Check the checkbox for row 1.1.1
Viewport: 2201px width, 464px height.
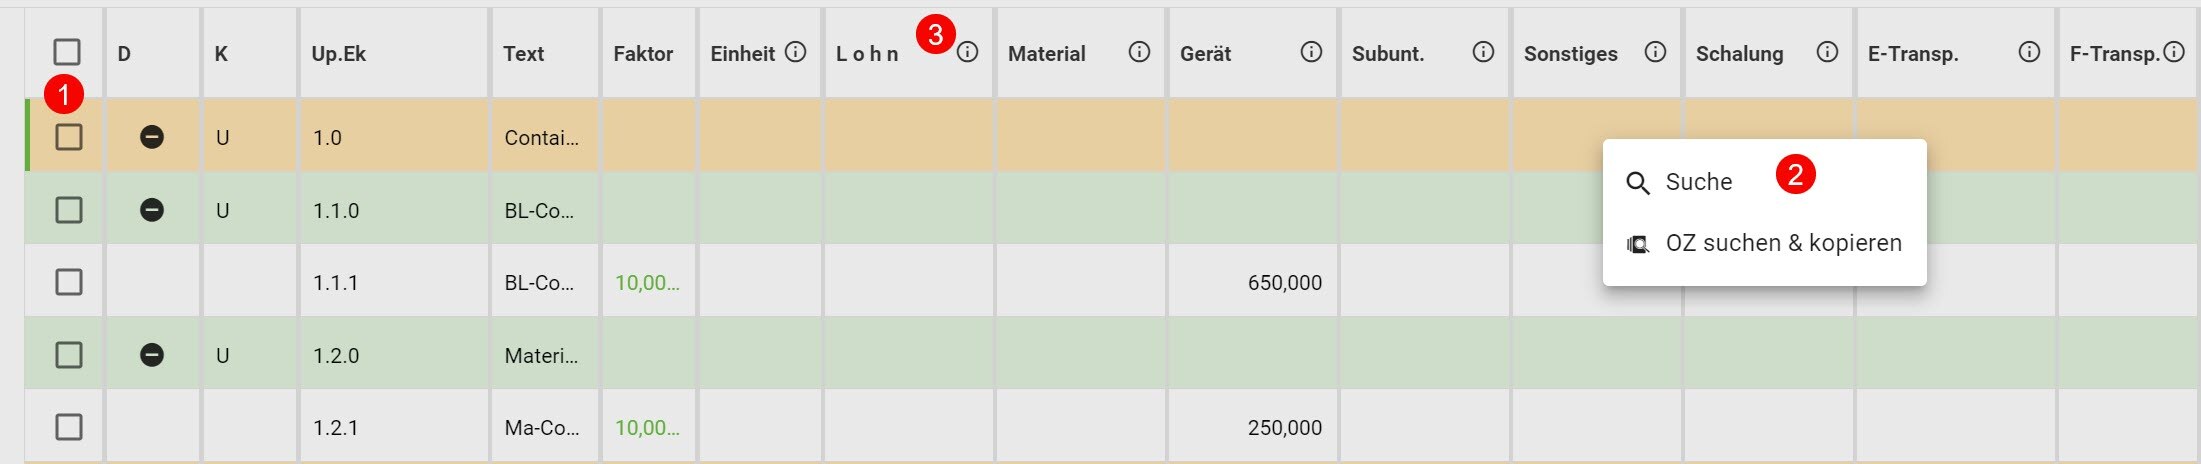68,283
